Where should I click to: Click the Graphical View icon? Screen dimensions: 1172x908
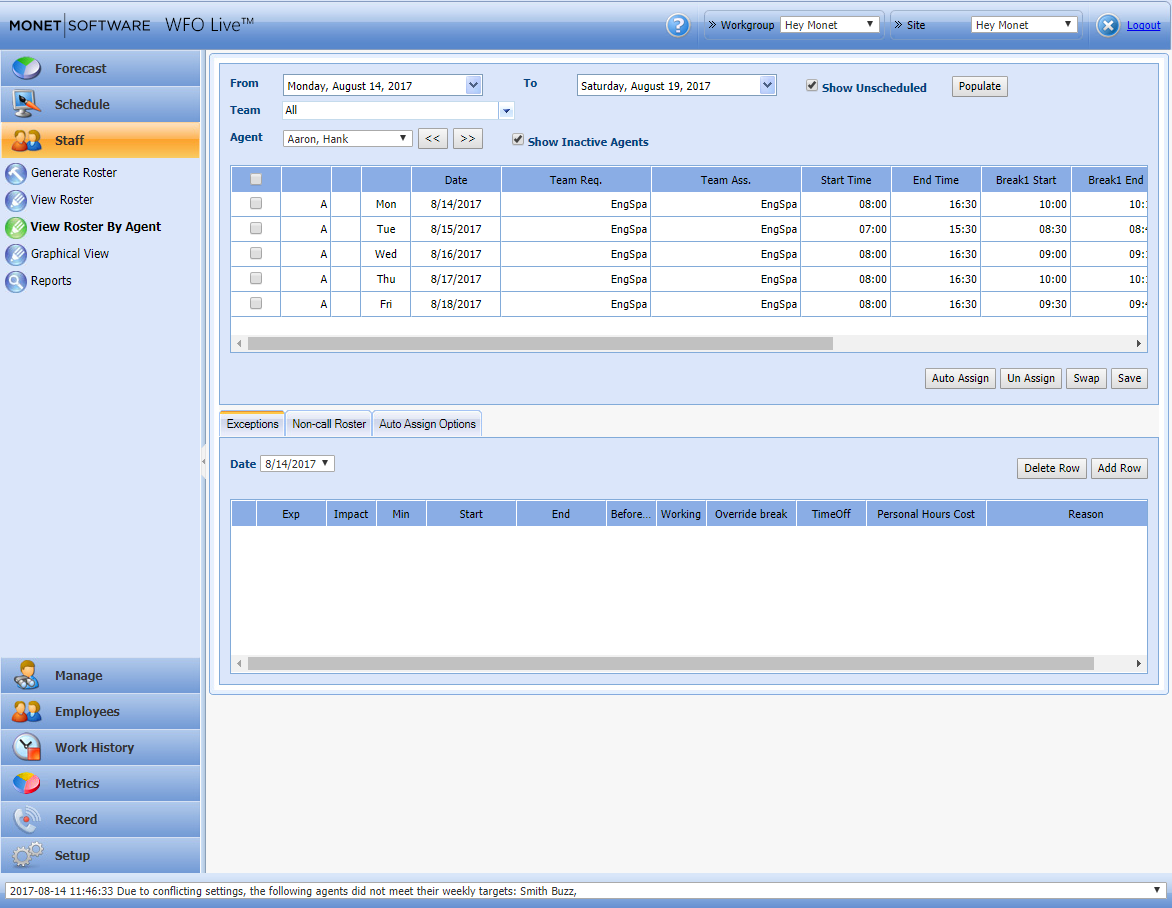coord(16,254)
